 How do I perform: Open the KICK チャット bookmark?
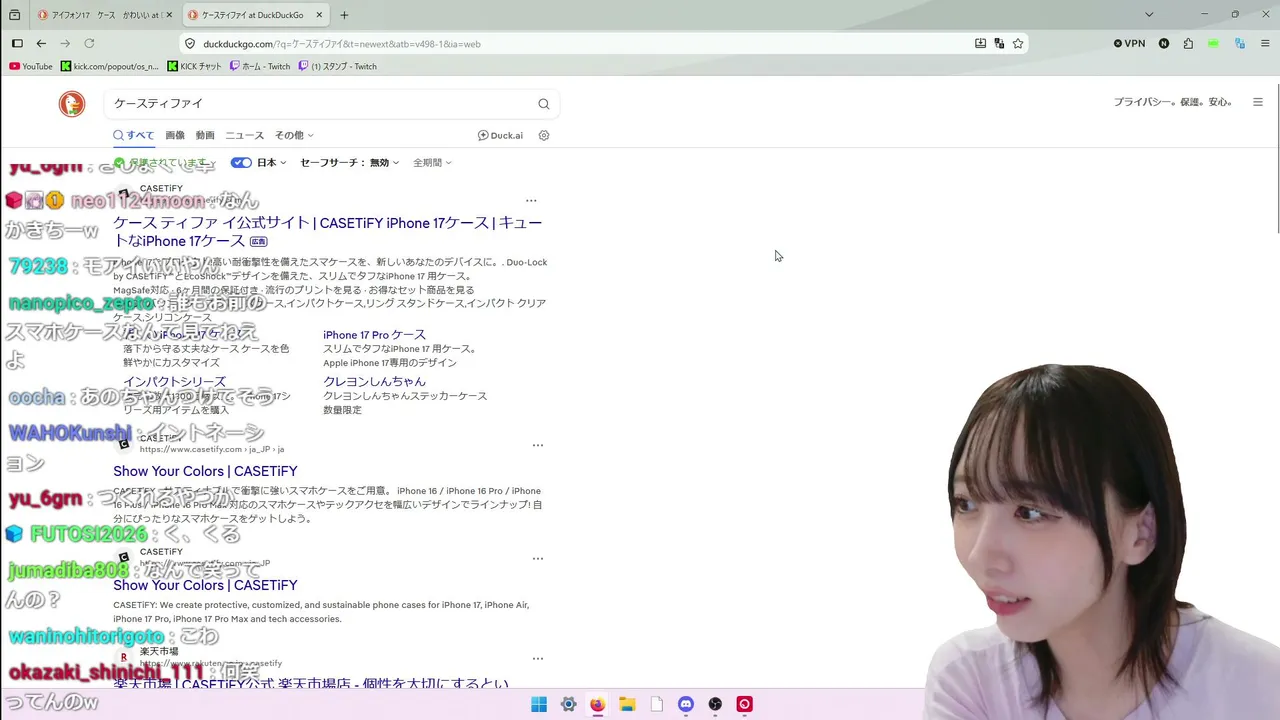coord(195,66)
